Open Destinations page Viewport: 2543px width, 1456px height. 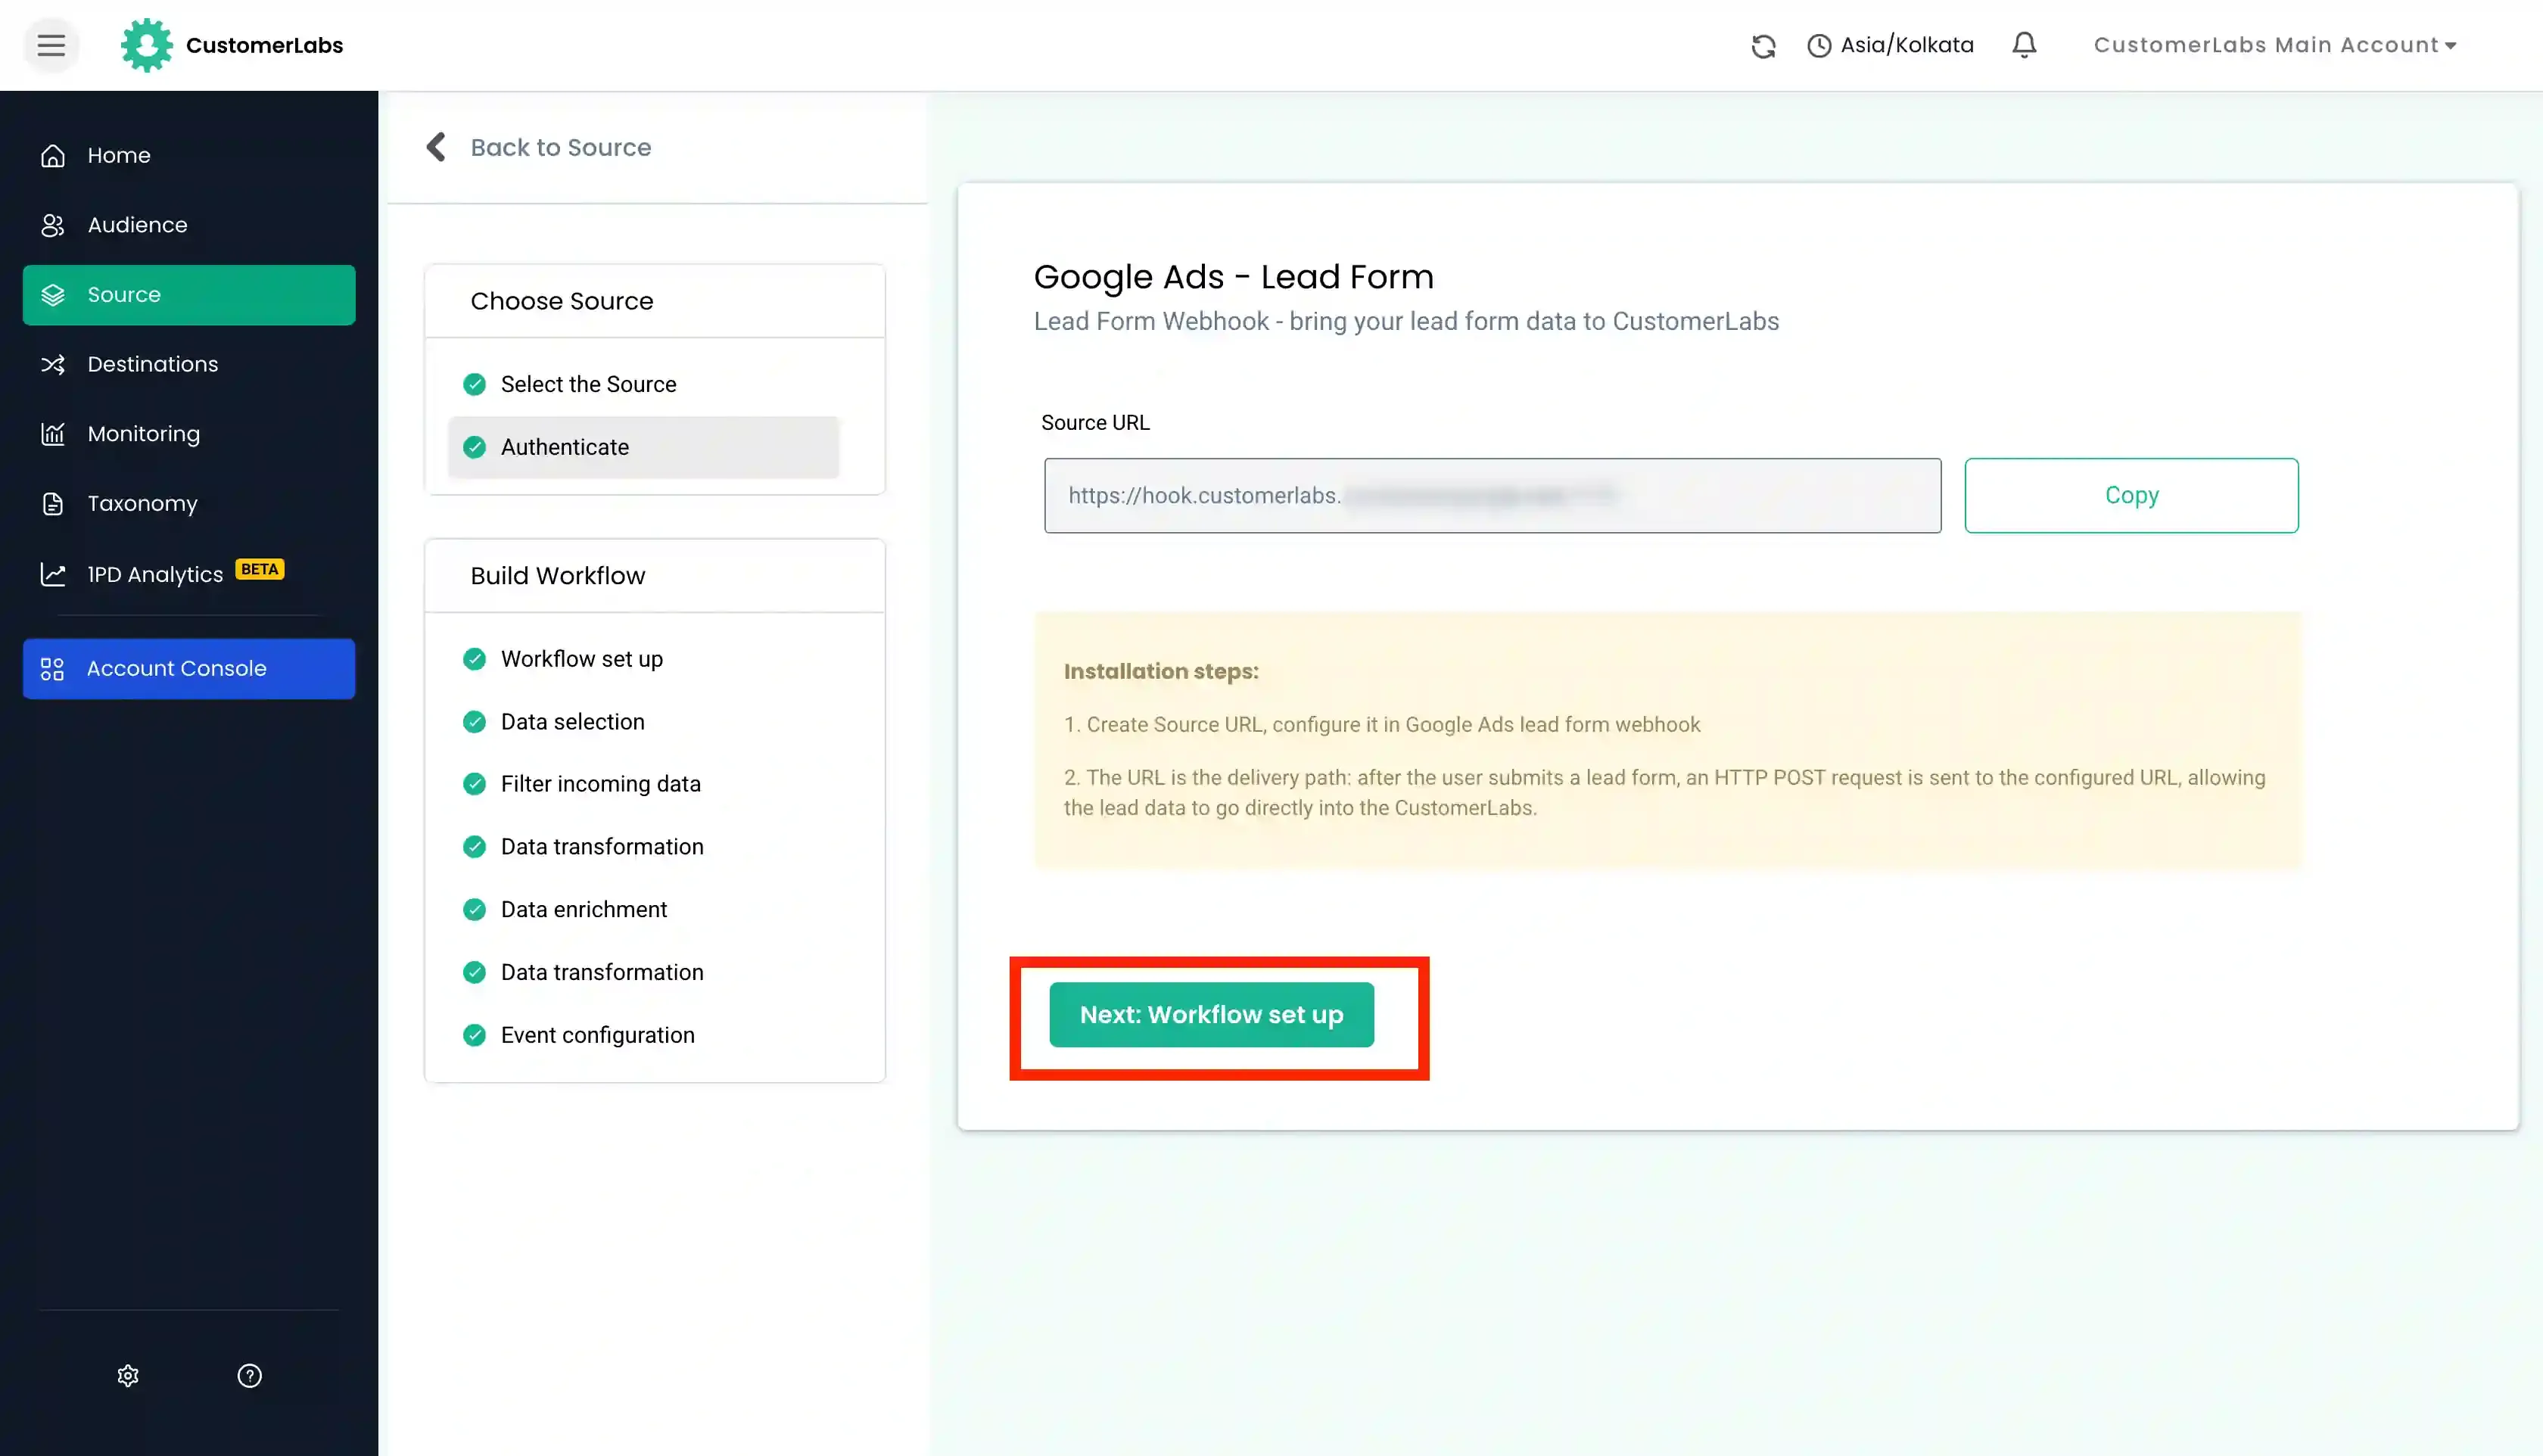point(189,364)
